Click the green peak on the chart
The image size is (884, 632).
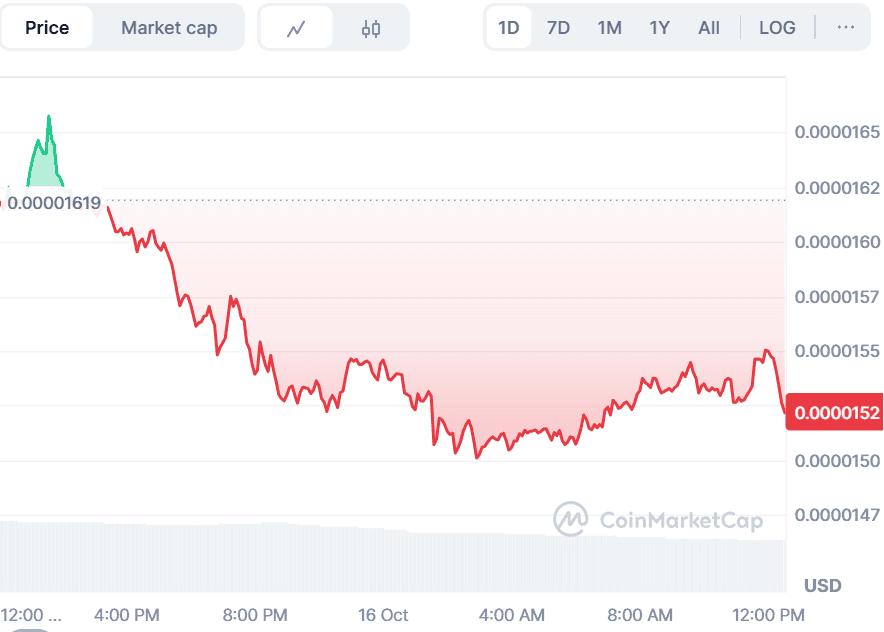click(48, 120)
